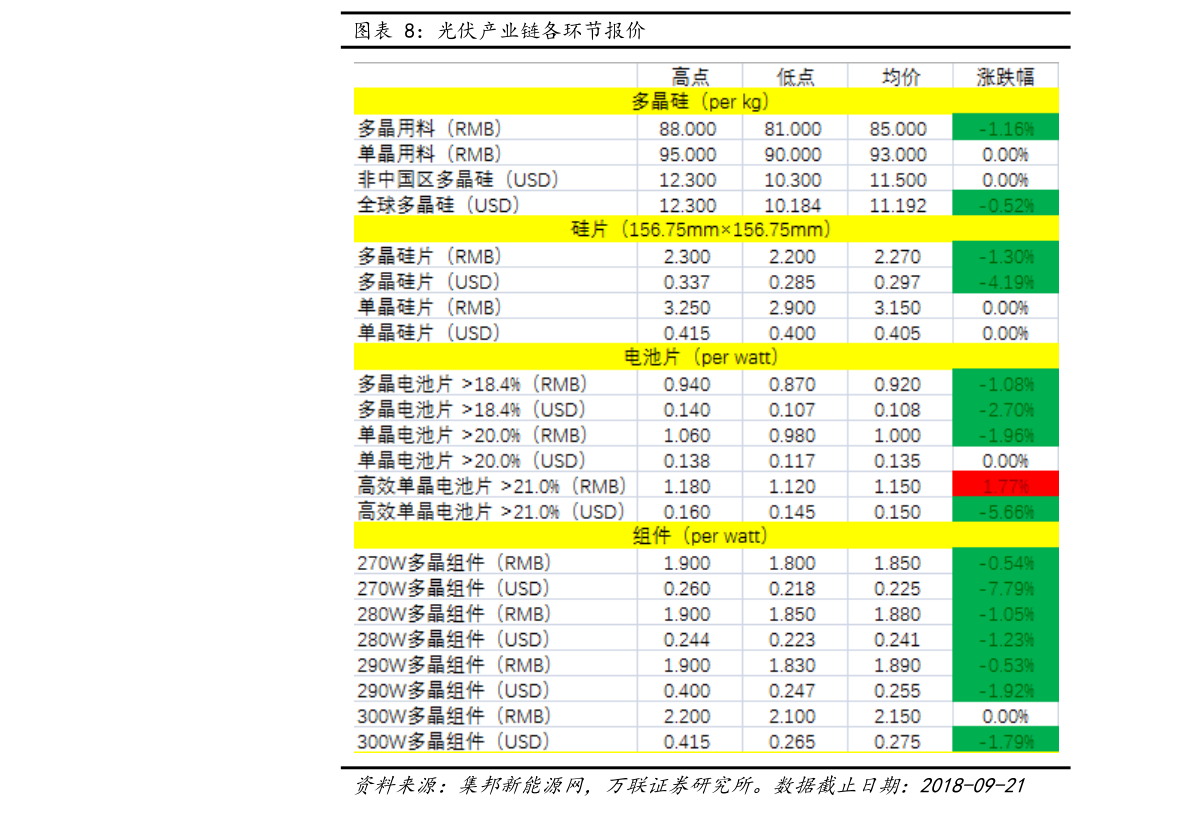This screenshot has width=1191, height=816.
Task: Click the high price value "88.000"
Action: pos(687,129)
